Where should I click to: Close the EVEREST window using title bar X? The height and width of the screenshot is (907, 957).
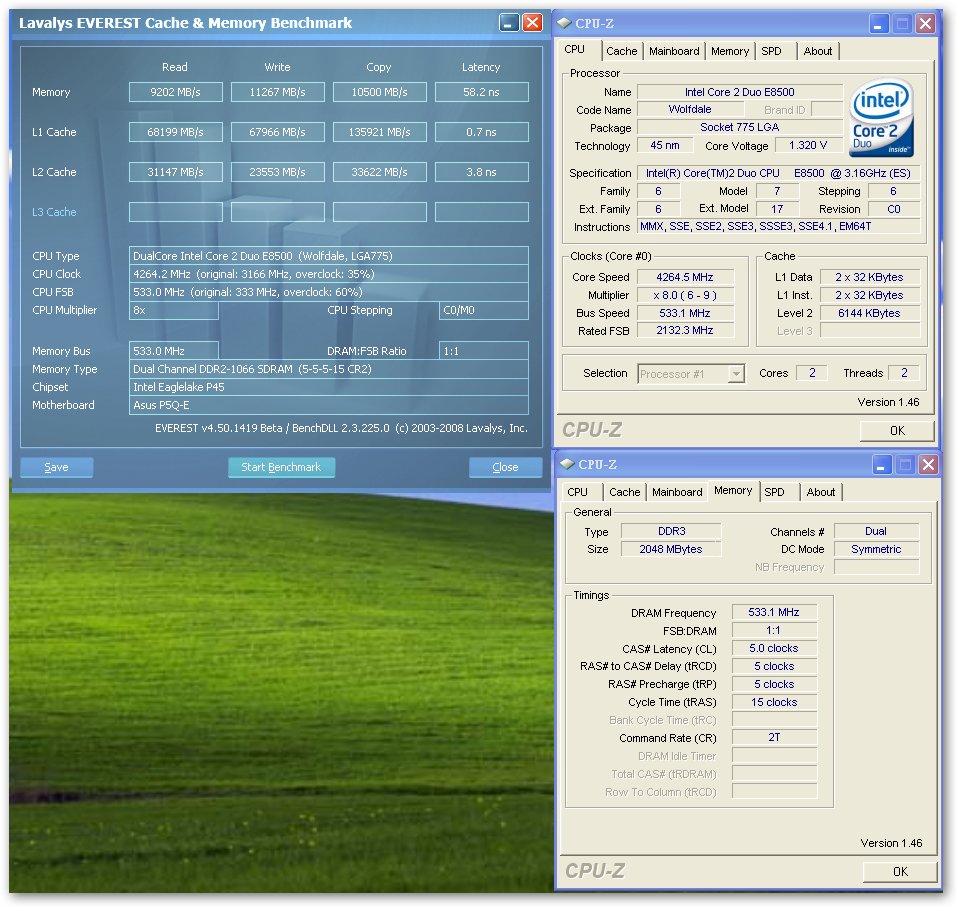[532, 23]
